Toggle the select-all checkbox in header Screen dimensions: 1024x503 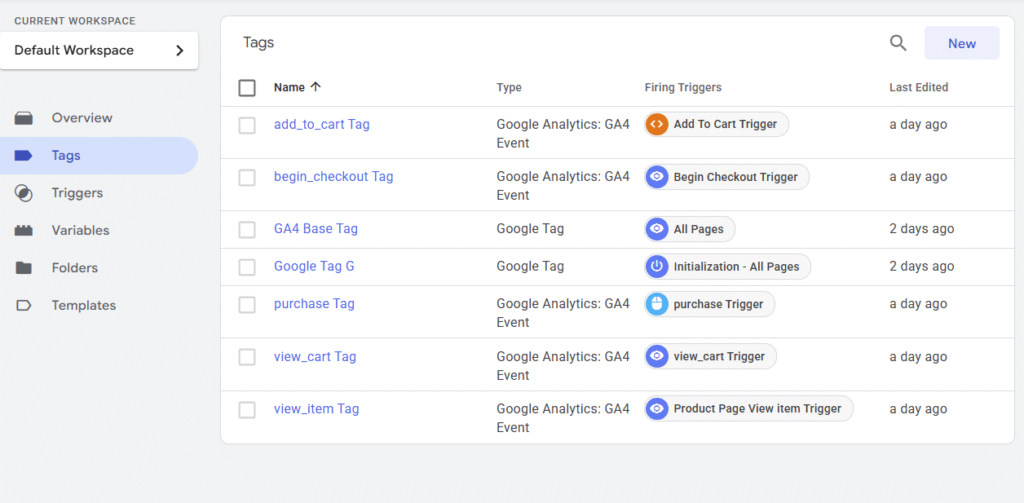247,88
